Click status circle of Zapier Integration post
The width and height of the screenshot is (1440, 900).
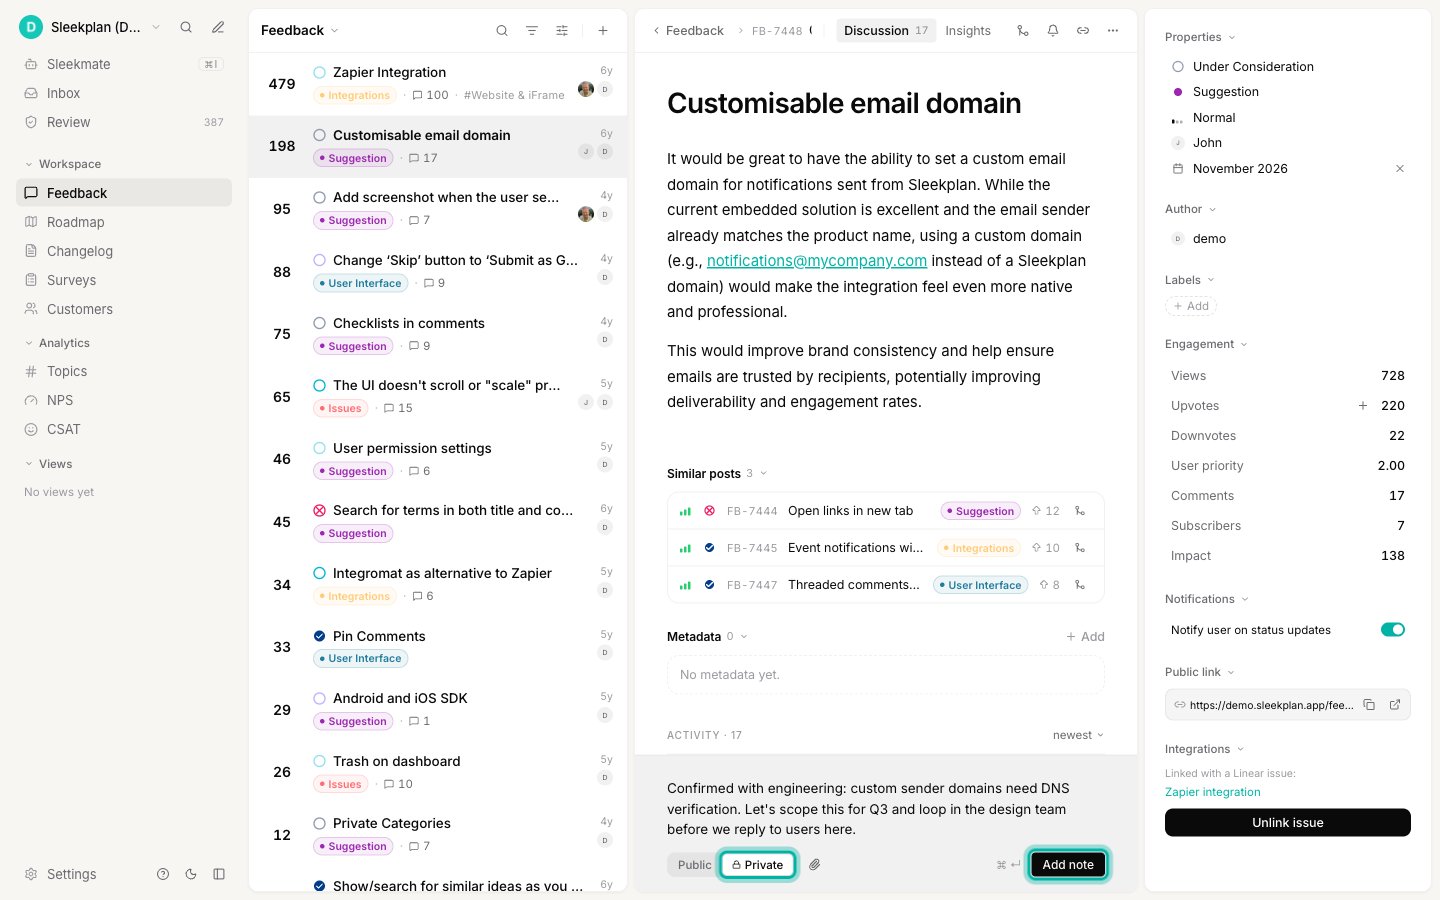(320, 72)
